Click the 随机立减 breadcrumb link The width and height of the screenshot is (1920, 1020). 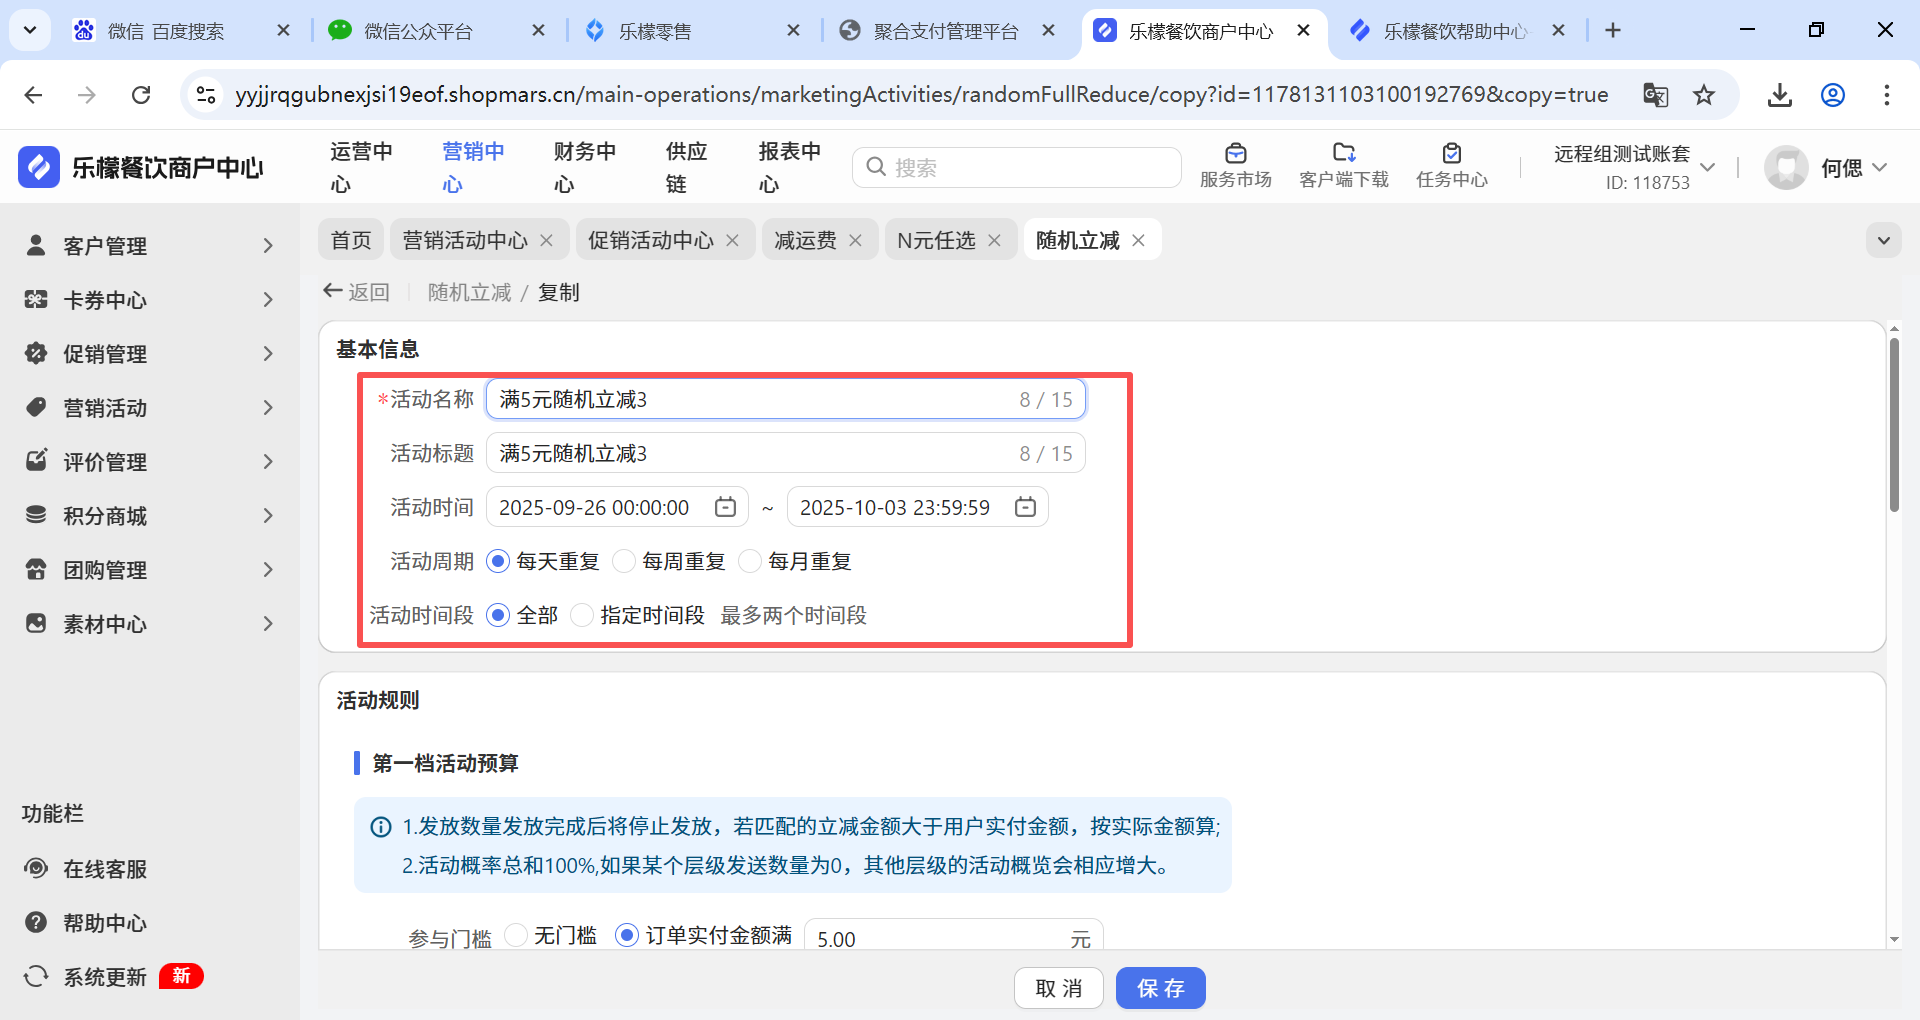469,292
